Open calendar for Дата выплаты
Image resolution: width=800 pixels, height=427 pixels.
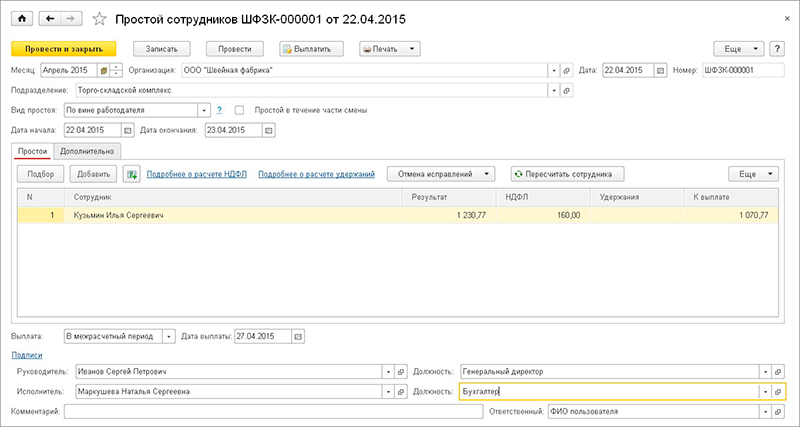tap(298, 337)
